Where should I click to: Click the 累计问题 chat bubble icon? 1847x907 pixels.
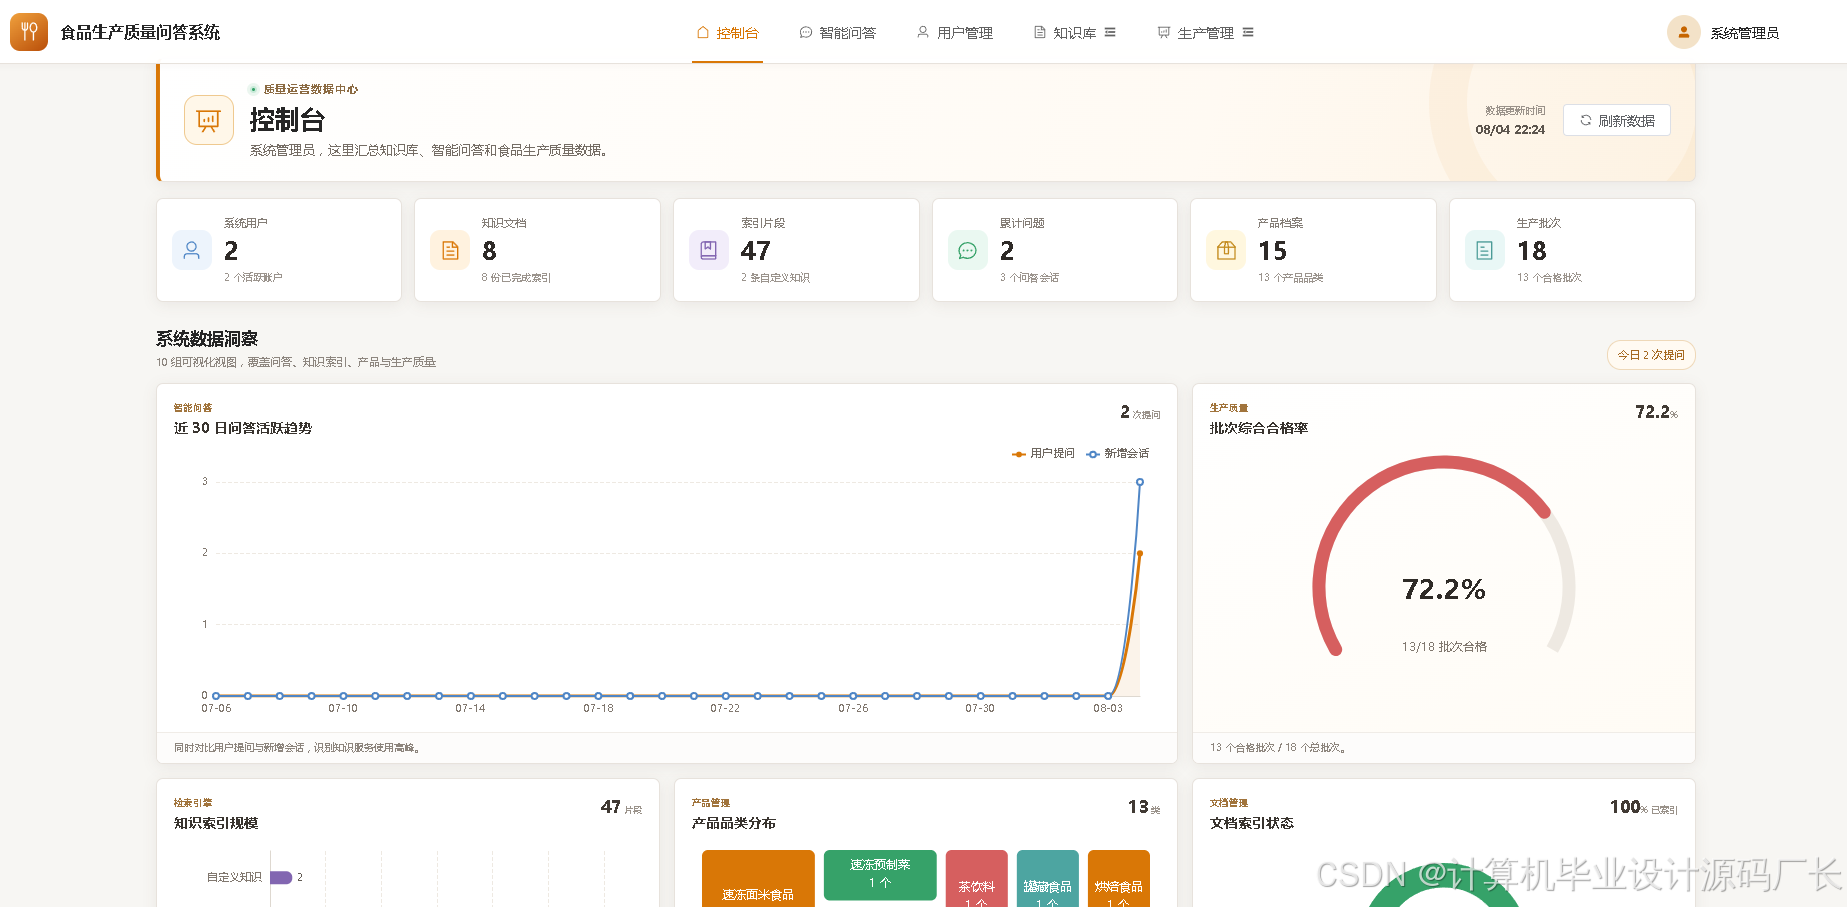(968, 250)
